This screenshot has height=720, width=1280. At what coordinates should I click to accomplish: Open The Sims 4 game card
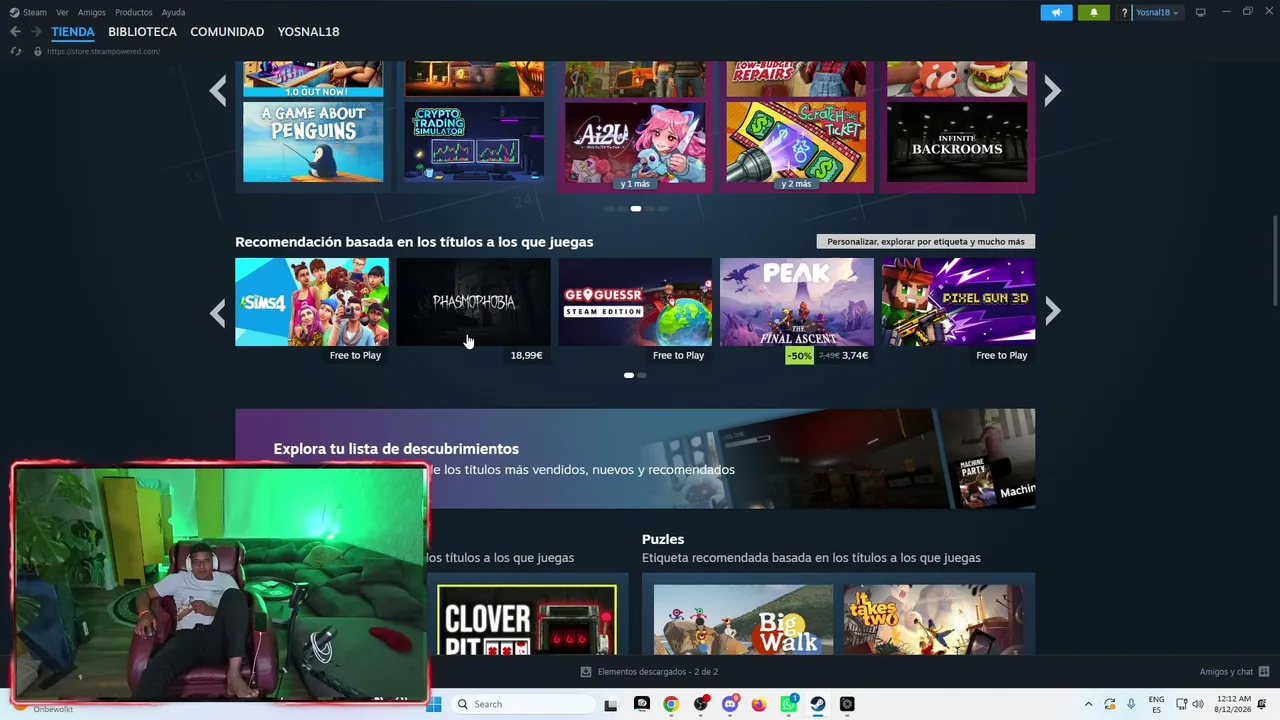click(312, 302)
